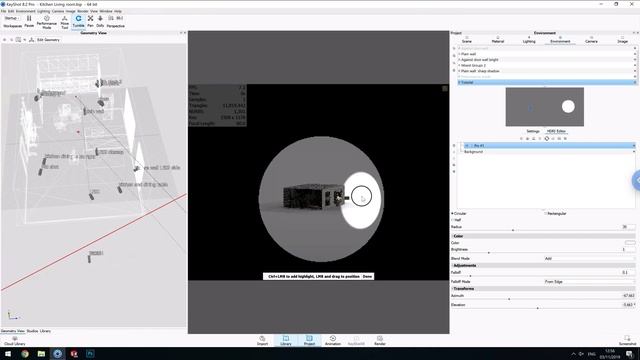The image size is (640, 360).
Task: Click Done in the highlight hint bar
Action: (367, 276)
